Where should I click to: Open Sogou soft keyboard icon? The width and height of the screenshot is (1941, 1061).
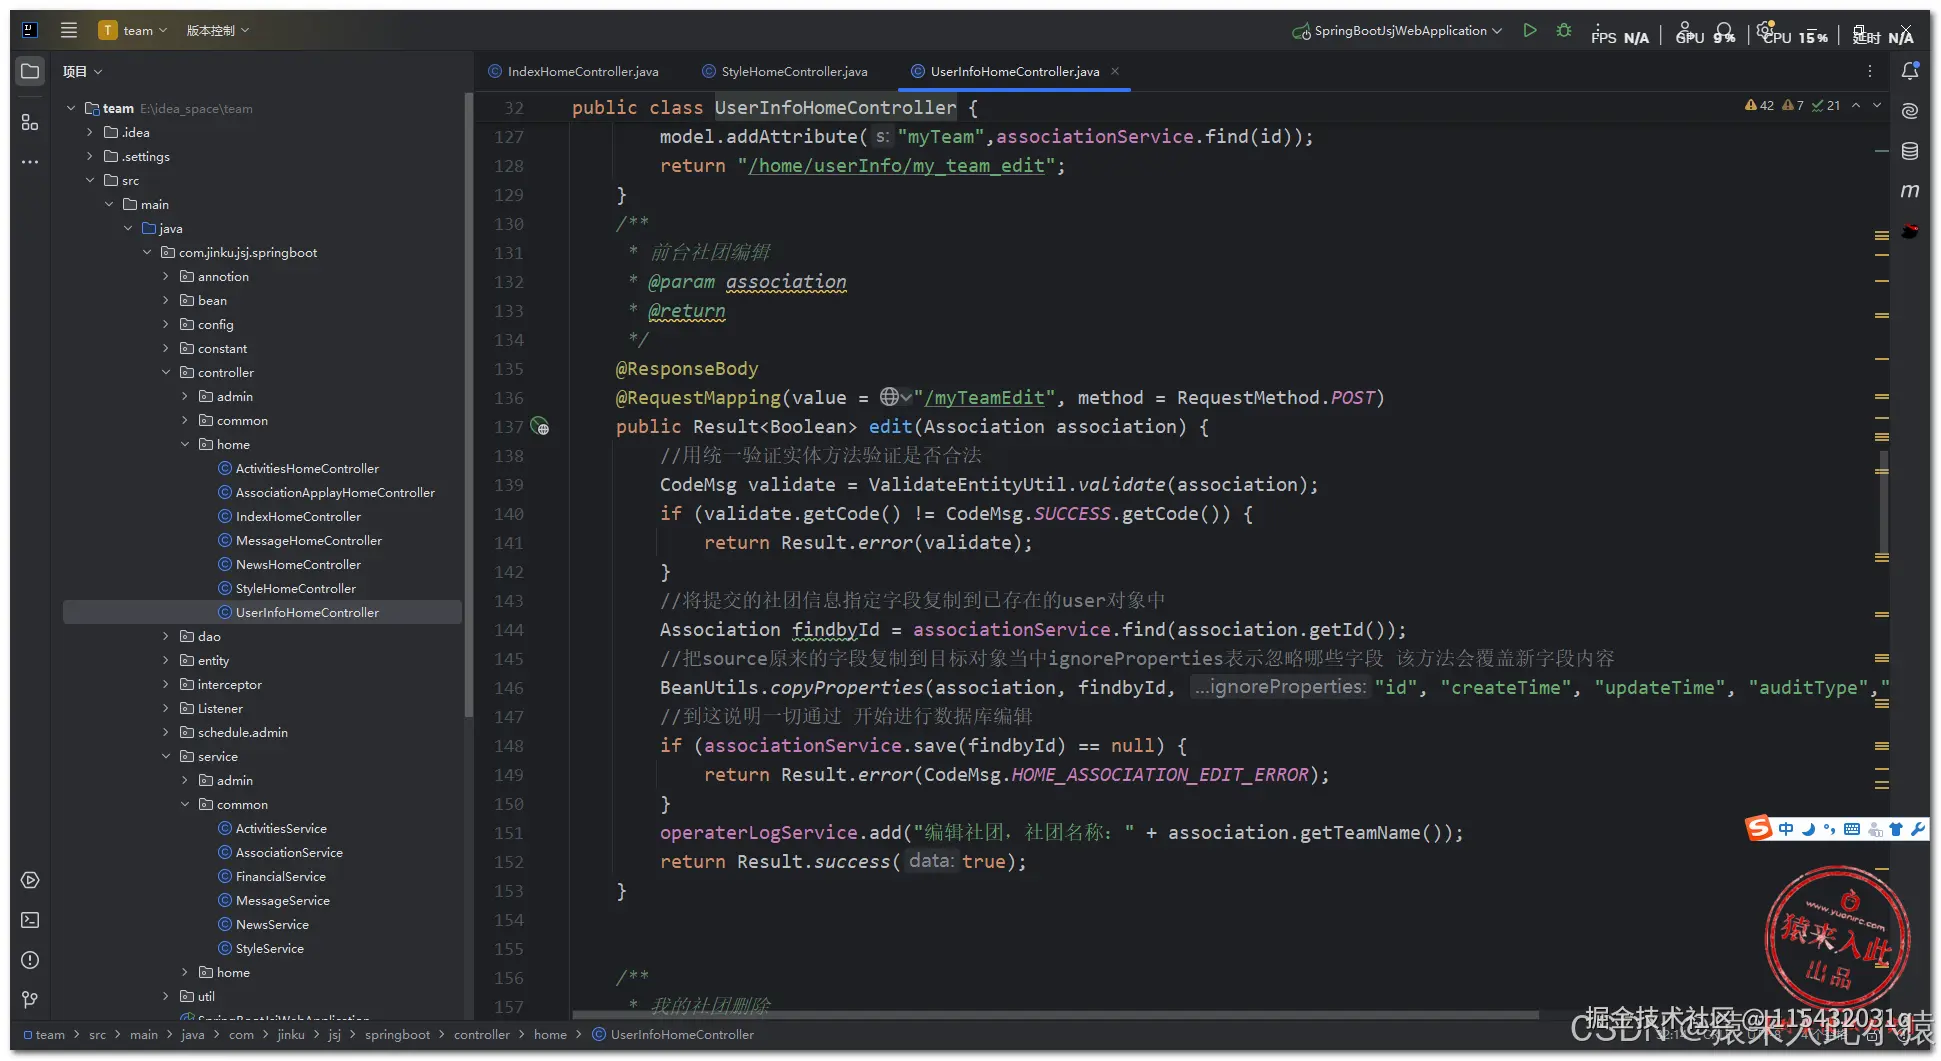[1852, 829]
